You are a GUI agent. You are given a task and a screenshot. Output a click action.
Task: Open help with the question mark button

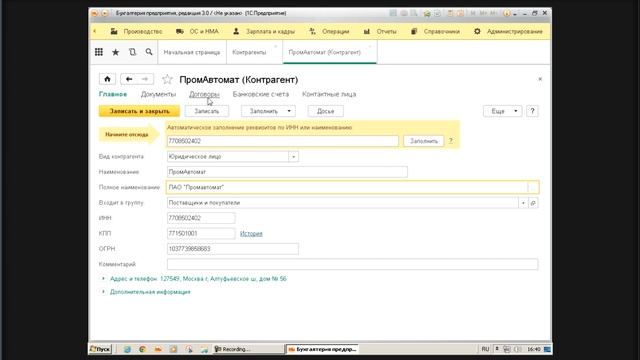532,111
